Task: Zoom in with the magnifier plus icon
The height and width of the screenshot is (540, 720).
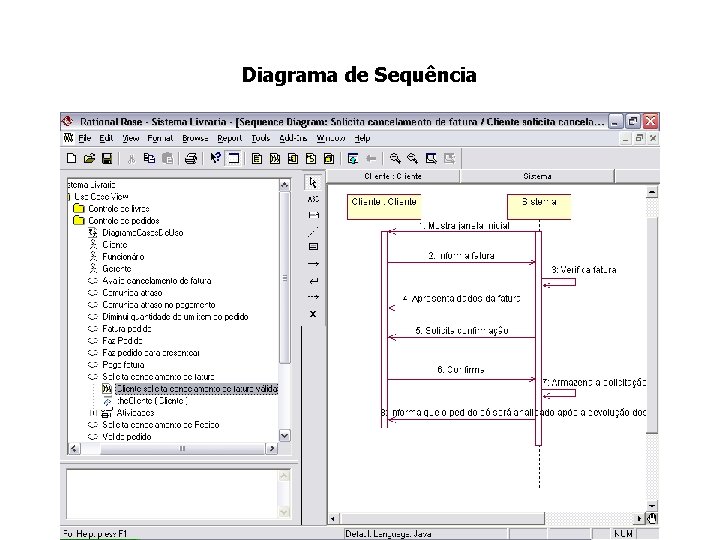Action: point(394,158)
